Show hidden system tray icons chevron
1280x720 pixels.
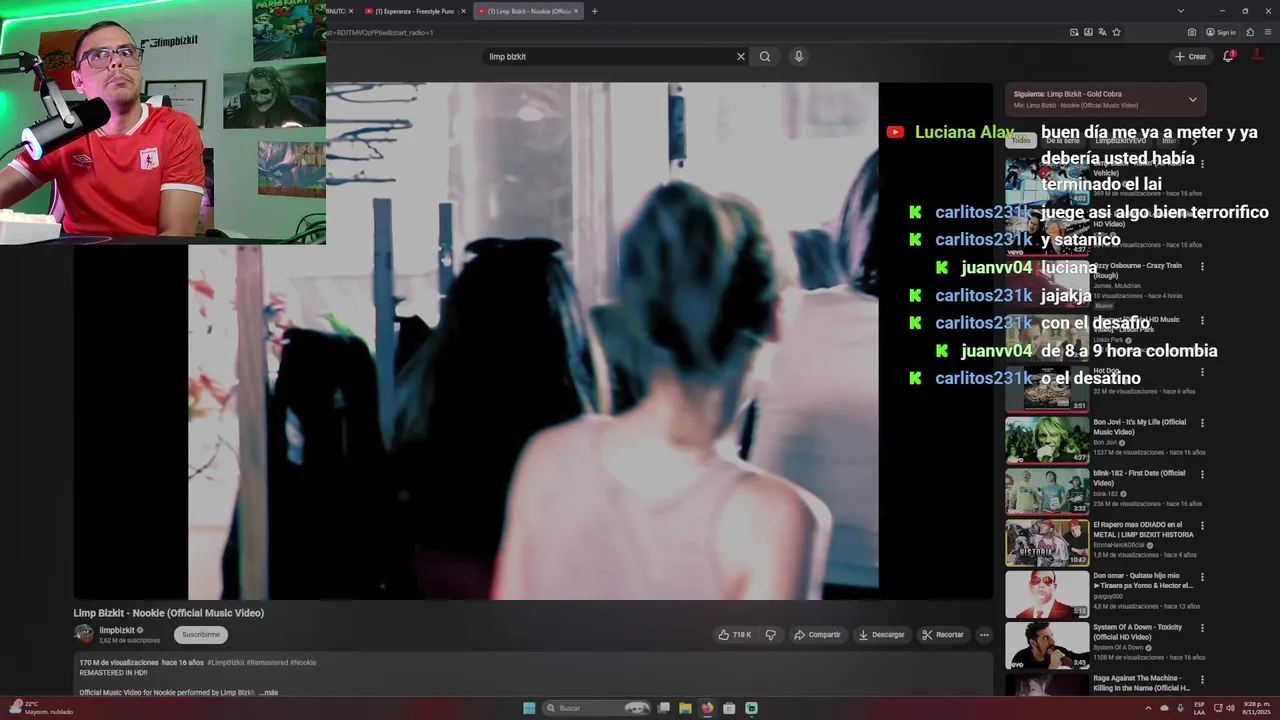(1148, 708)
